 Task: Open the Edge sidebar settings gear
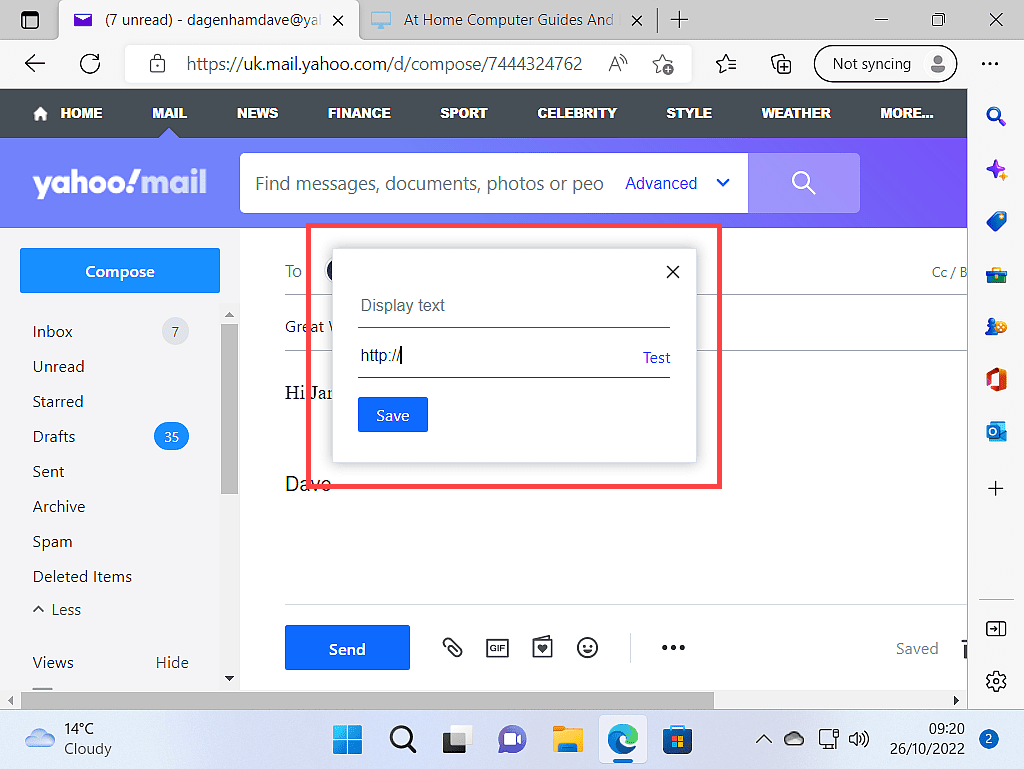[x=995, y=681]
